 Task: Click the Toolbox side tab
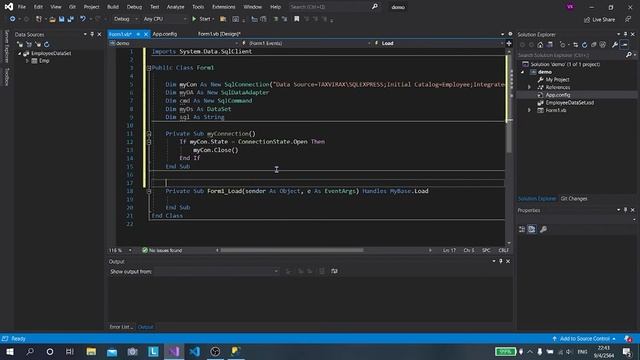click(x=7, y=77)
